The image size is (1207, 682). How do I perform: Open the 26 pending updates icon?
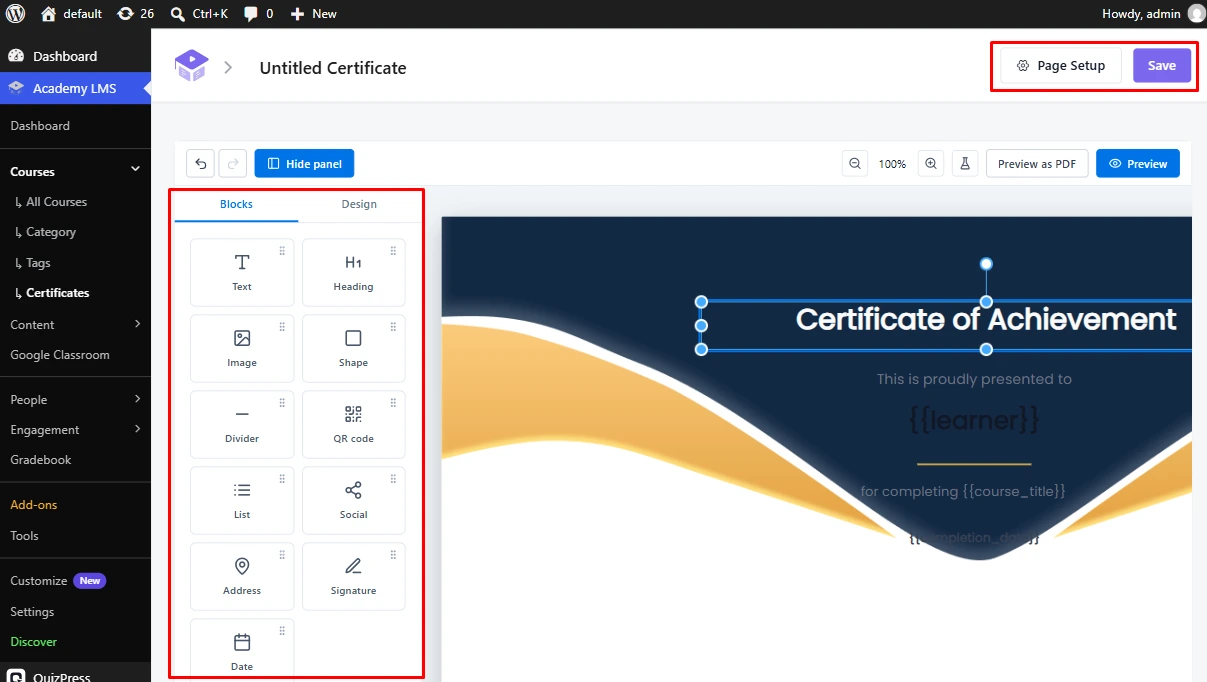click(x=136, y=14)
